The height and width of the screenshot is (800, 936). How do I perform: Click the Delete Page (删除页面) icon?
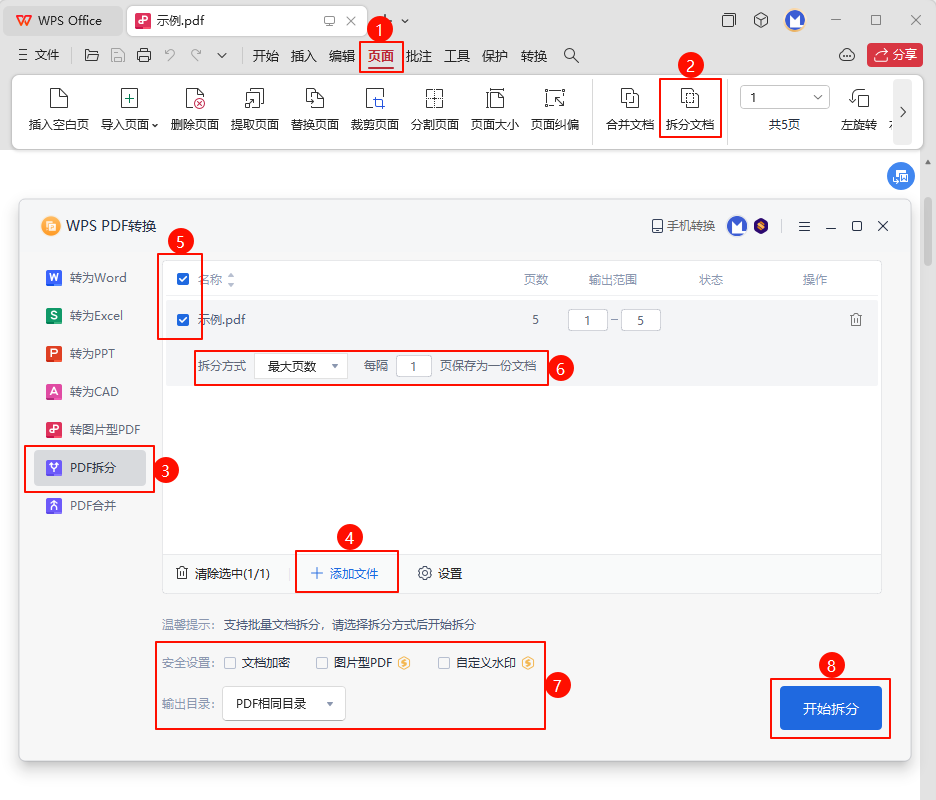coord(195,99)
